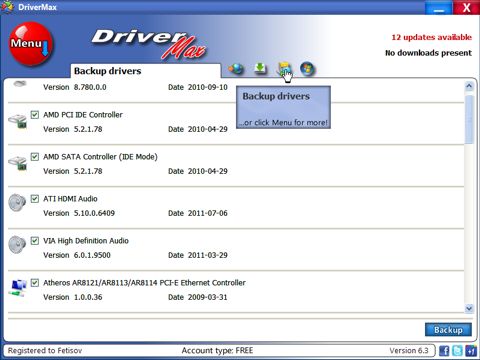Click the Google +1 icon in status bar
480x360 pixels.
471,350
